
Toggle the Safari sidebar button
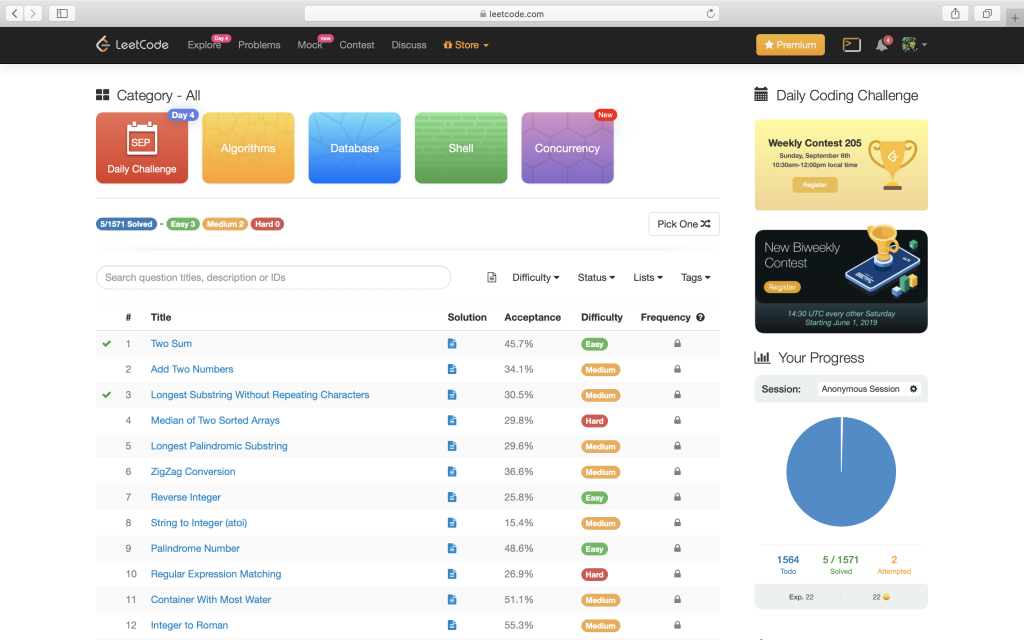click(x=62, y=13)
